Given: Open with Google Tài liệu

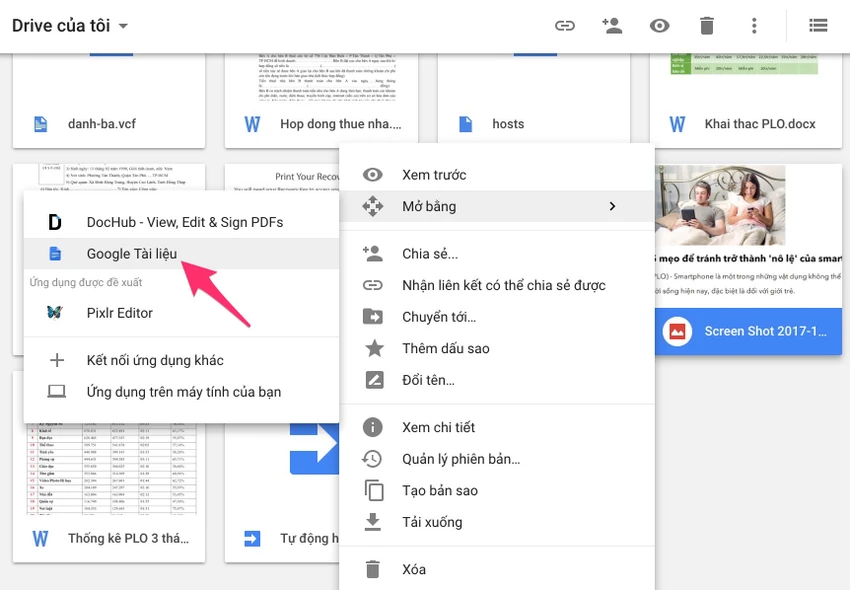Looking at the screenshot, I should (181, 254).
